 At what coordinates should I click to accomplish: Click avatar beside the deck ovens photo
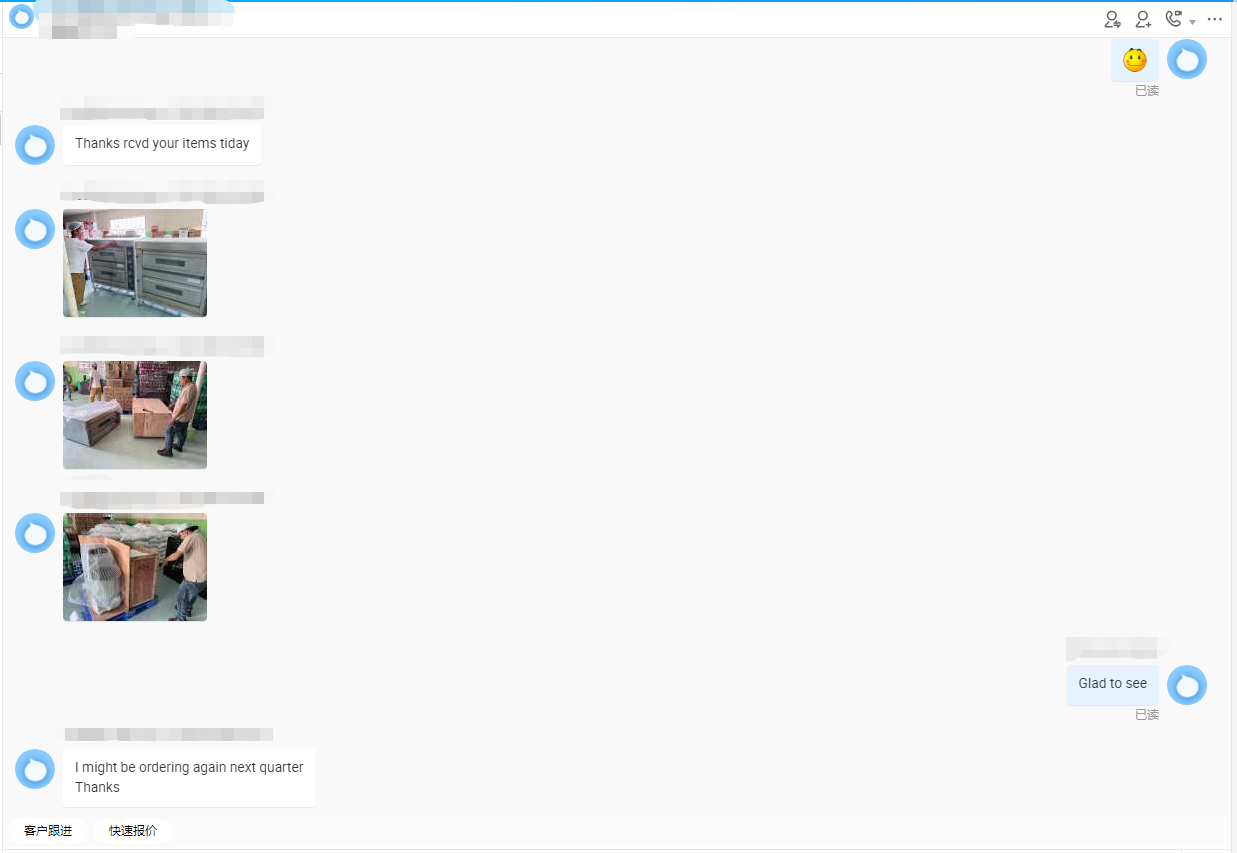[x=35, y=229]
